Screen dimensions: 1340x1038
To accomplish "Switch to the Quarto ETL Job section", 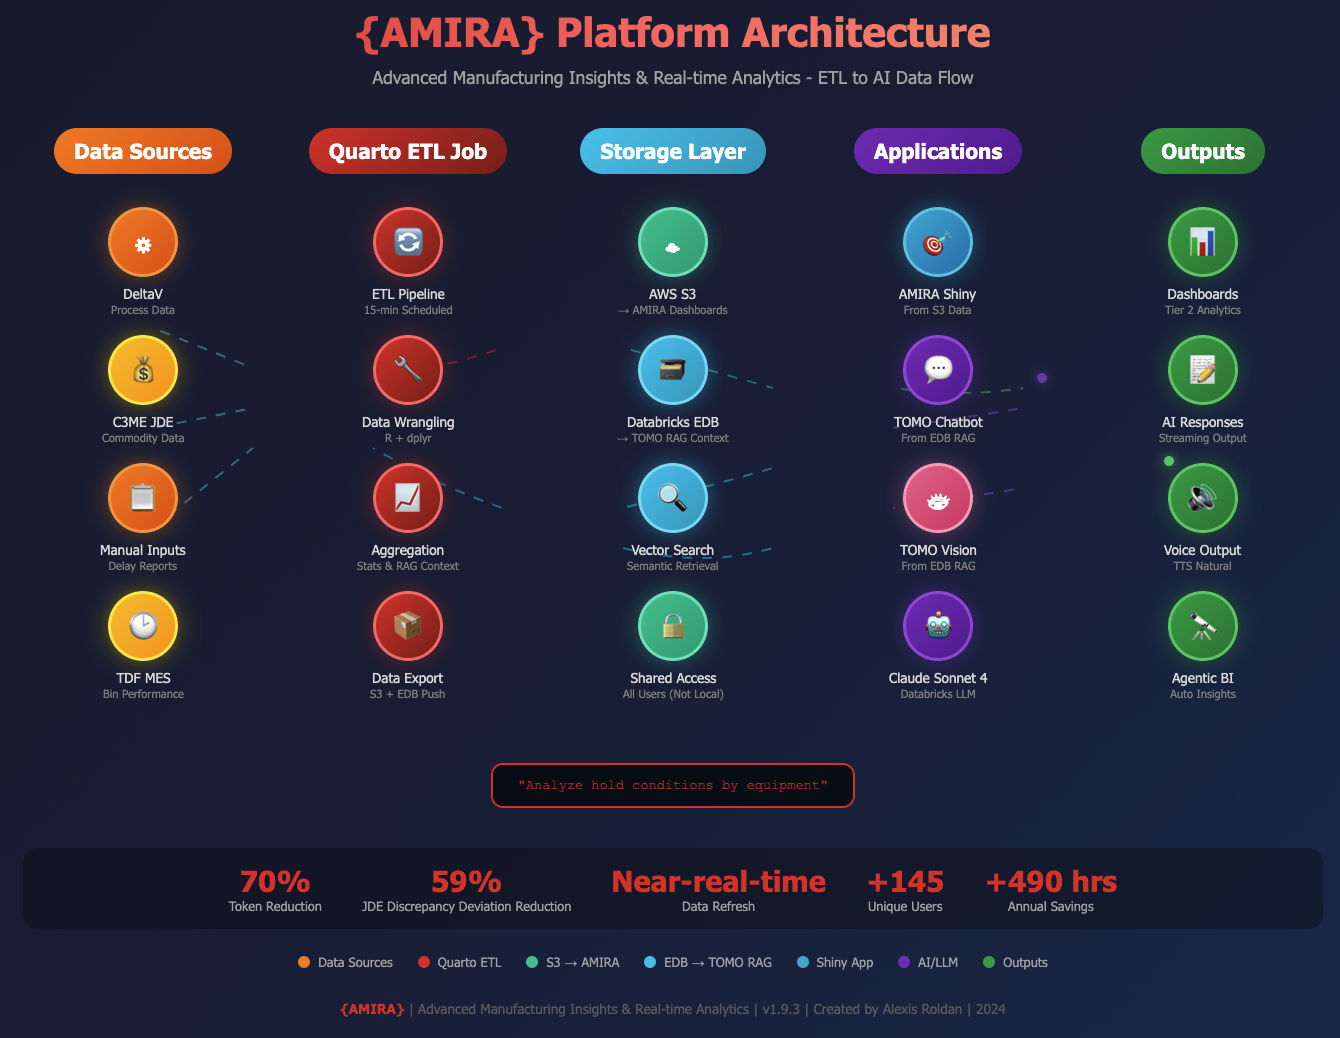I will pos(408,151).
